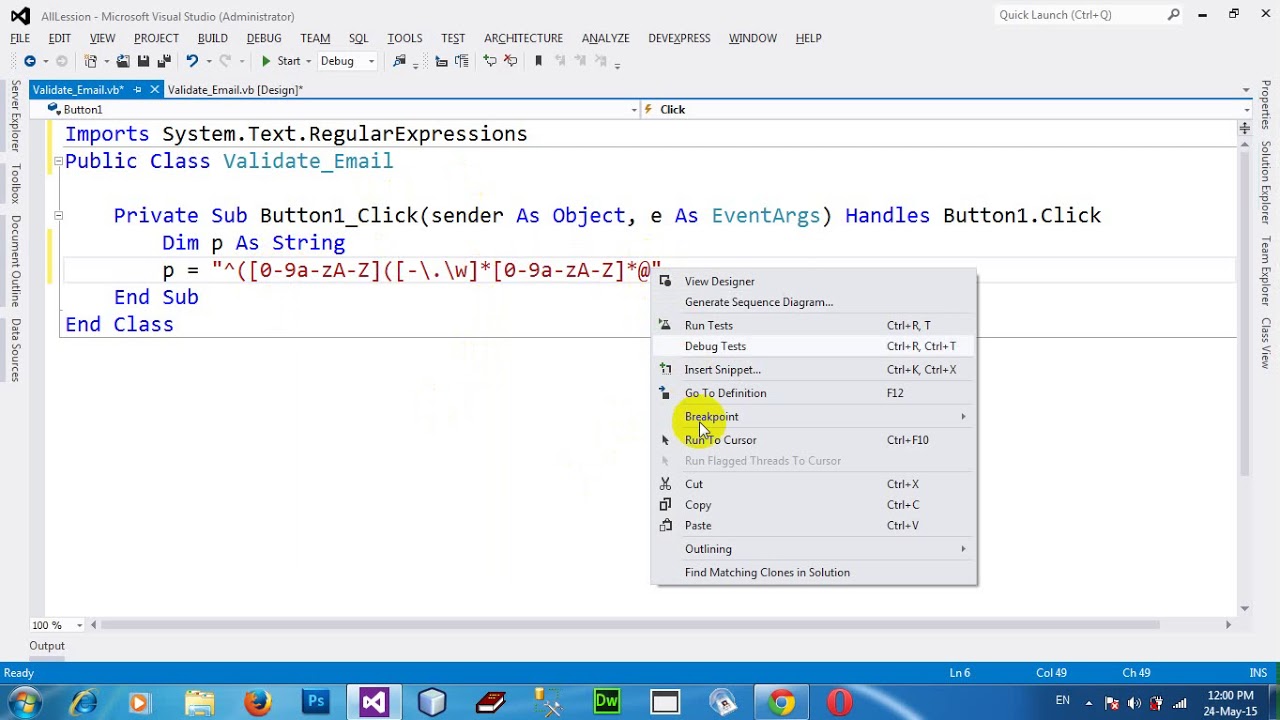Choose Generate Sequence Diagram... menu entry
The image size is (1280, 720).
(x=814, y=302)
